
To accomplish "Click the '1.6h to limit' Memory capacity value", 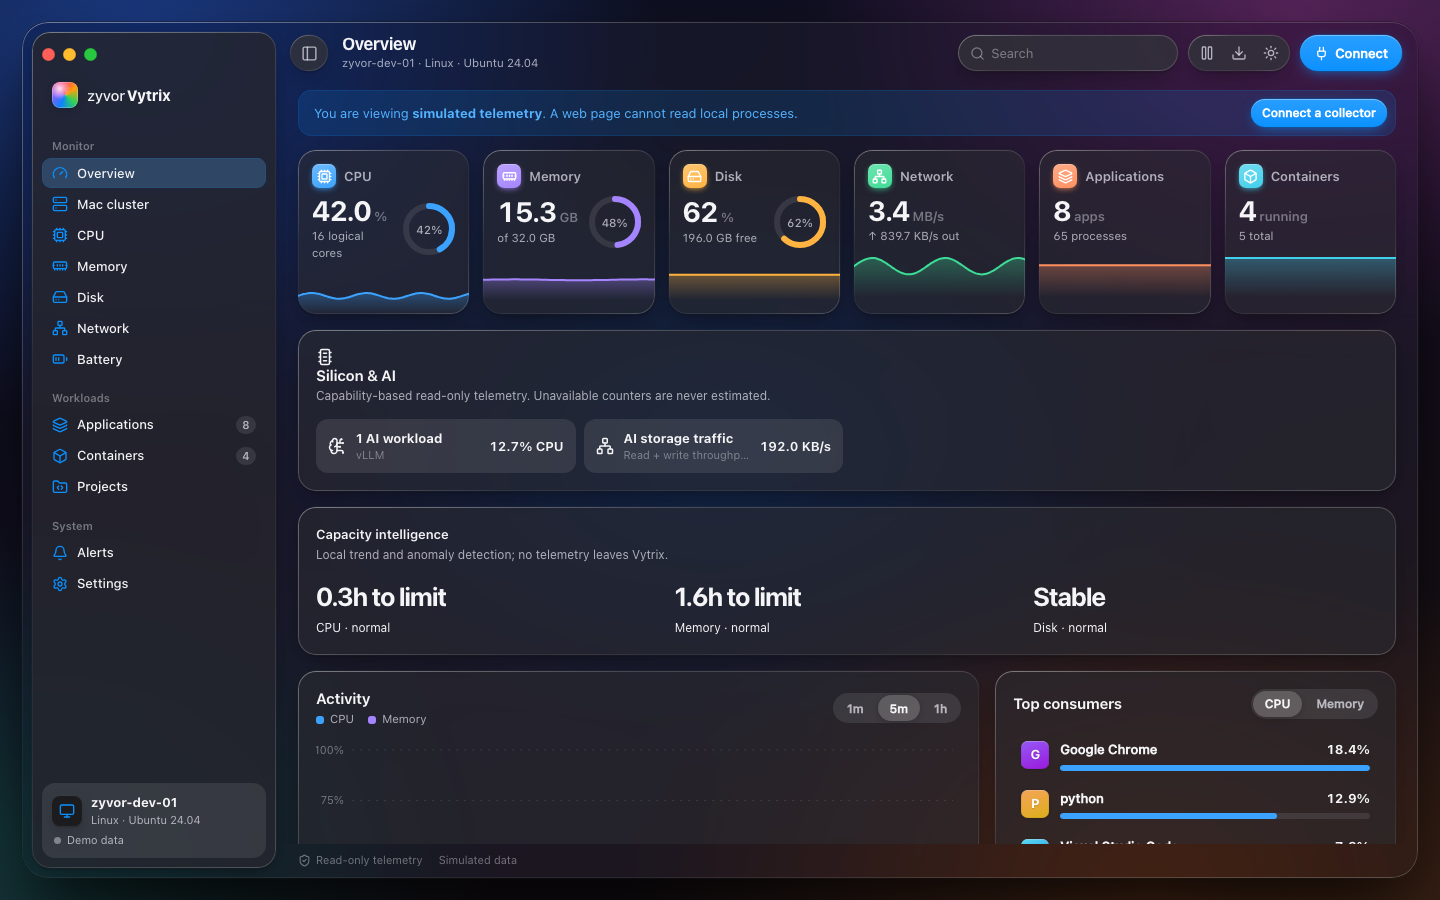I will coord(738,597).
